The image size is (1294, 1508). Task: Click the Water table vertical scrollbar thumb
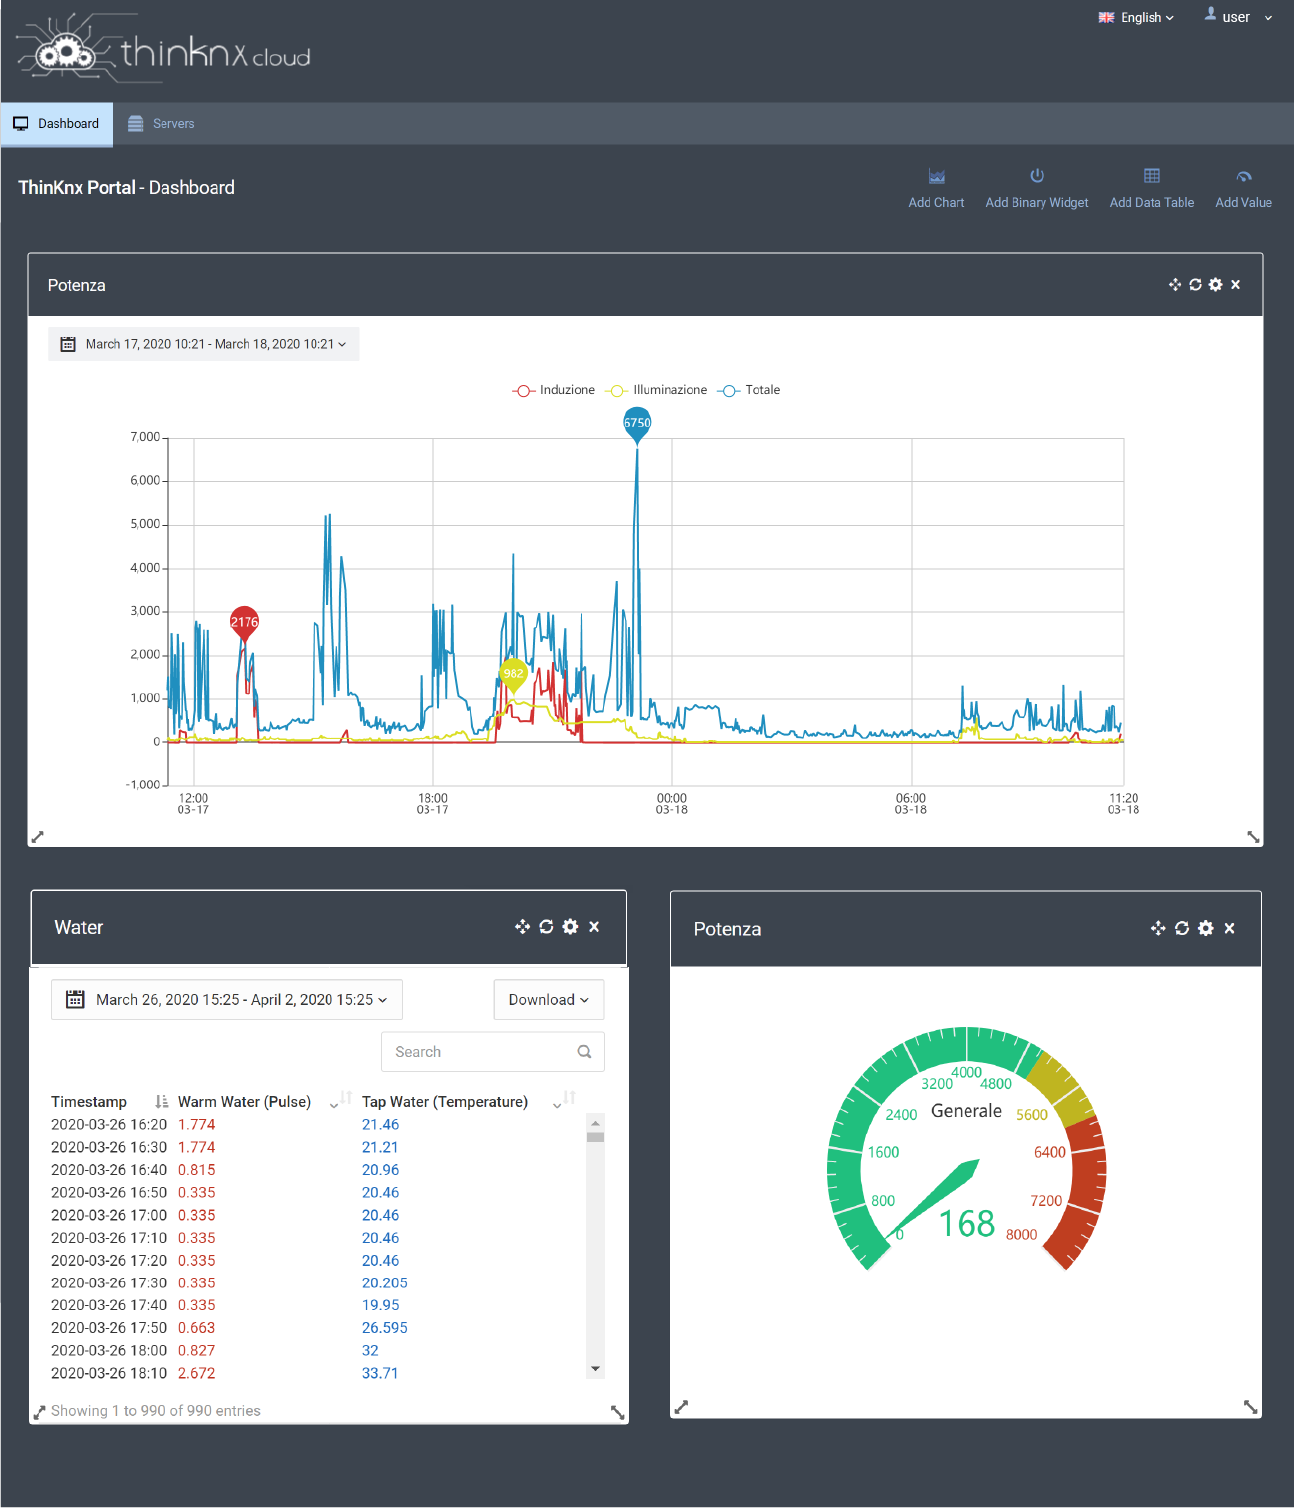[595, 1137]
